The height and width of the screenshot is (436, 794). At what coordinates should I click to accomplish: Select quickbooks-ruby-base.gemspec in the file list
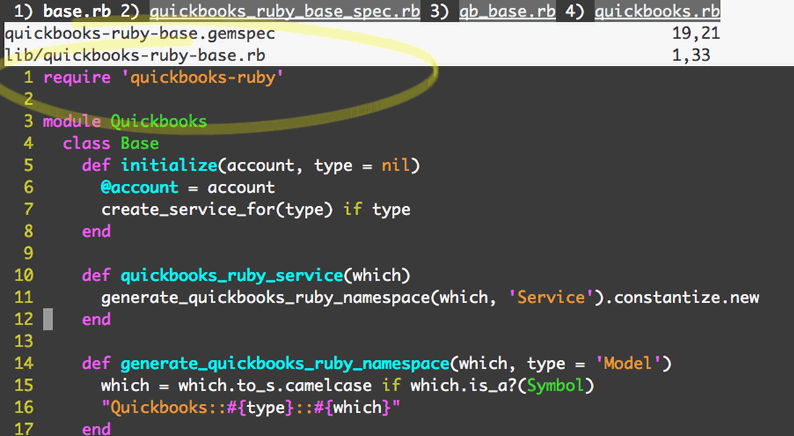[140, 33]
